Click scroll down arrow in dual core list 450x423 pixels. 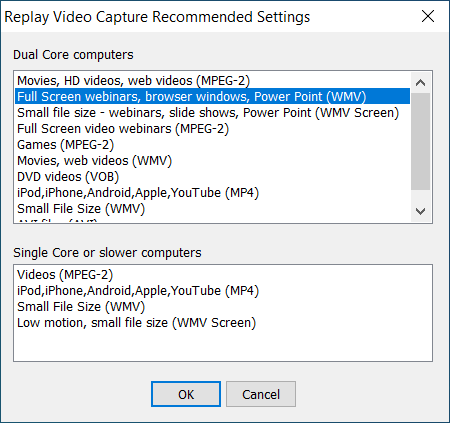[x=420, y=211]
